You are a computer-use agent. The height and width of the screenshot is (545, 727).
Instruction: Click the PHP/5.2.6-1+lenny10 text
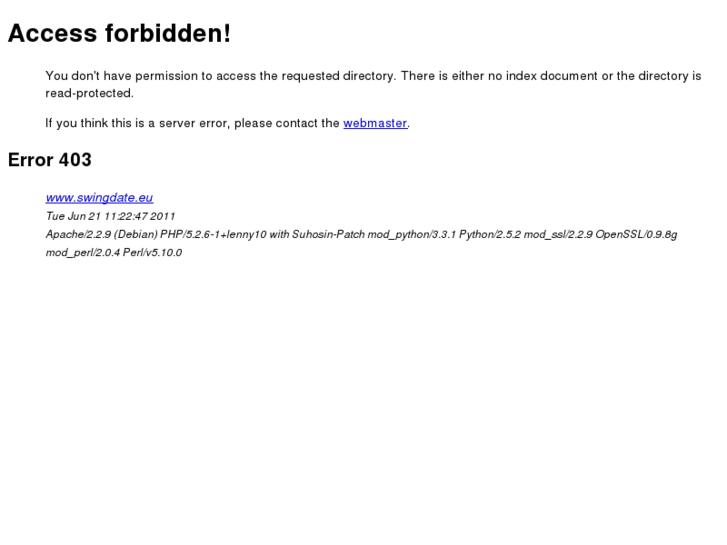click(x=213, y=234)
